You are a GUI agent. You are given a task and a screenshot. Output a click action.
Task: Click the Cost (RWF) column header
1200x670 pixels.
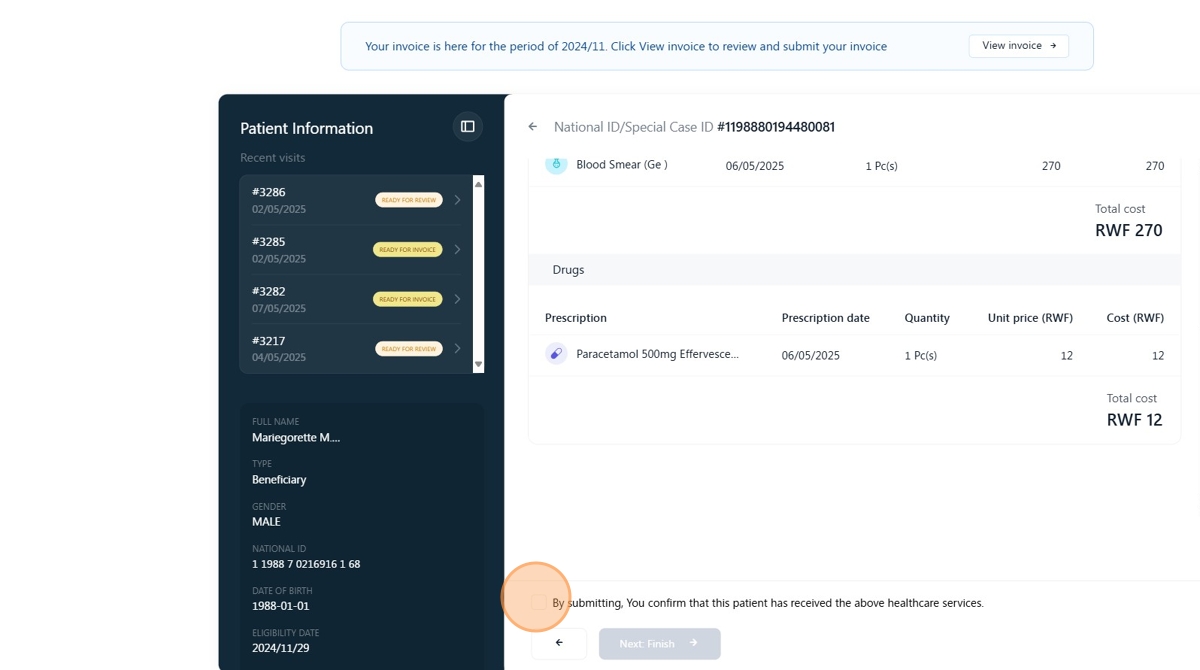click(1135, 318)
